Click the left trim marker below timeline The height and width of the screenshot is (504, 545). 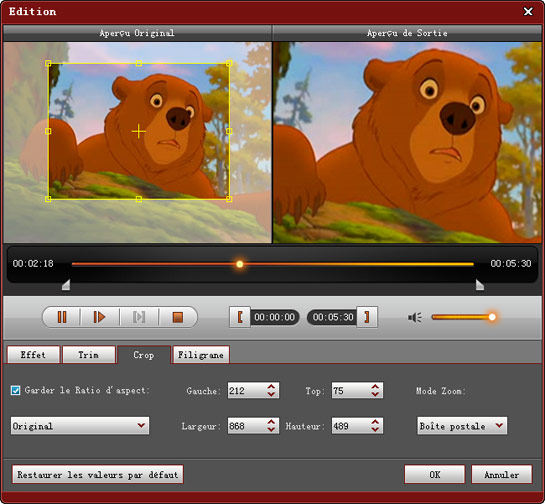pyautogui.click(x=66, y=285)
